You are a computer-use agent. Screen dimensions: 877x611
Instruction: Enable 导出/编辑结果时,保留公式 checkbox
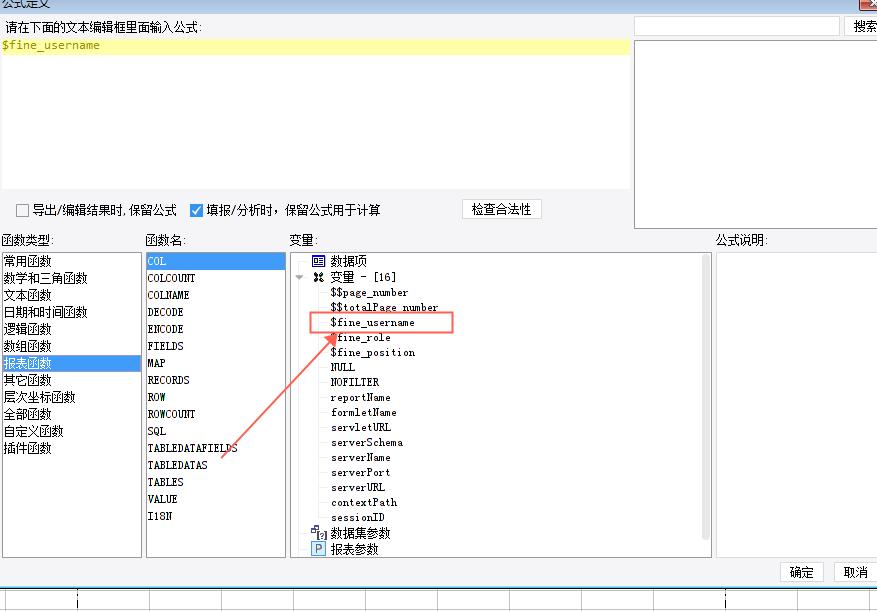click(x=22, y=210)
